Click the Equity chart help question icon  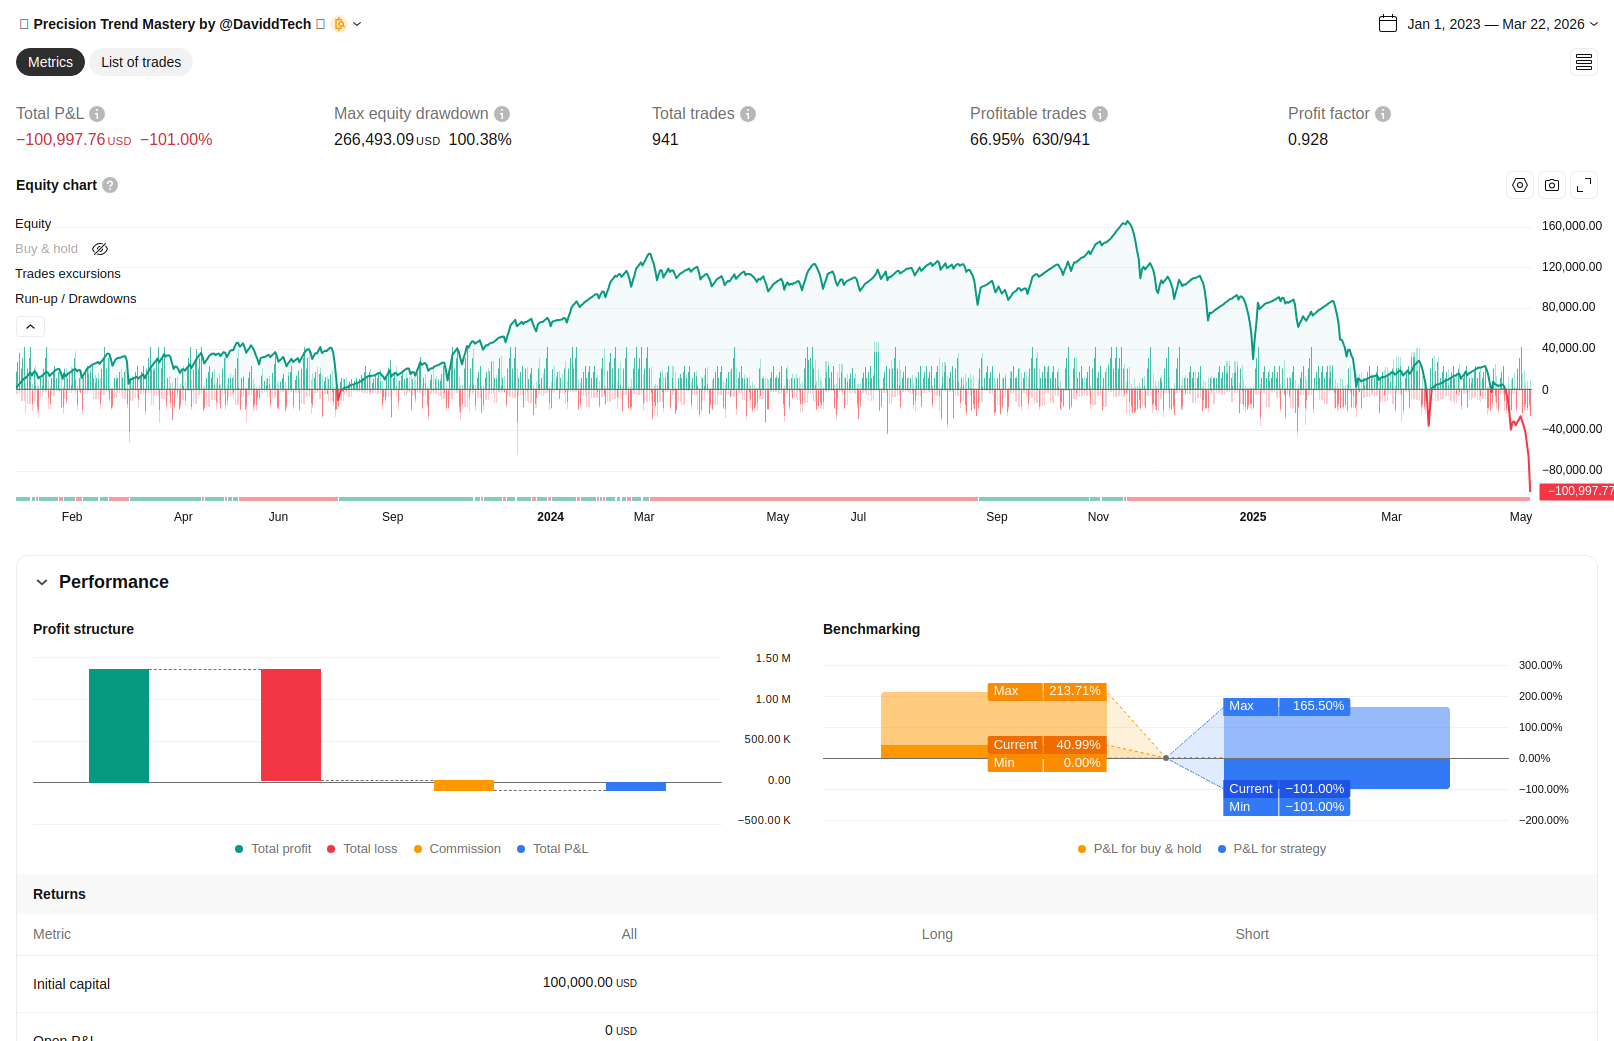pyautogui.click(x=110, y=185)
